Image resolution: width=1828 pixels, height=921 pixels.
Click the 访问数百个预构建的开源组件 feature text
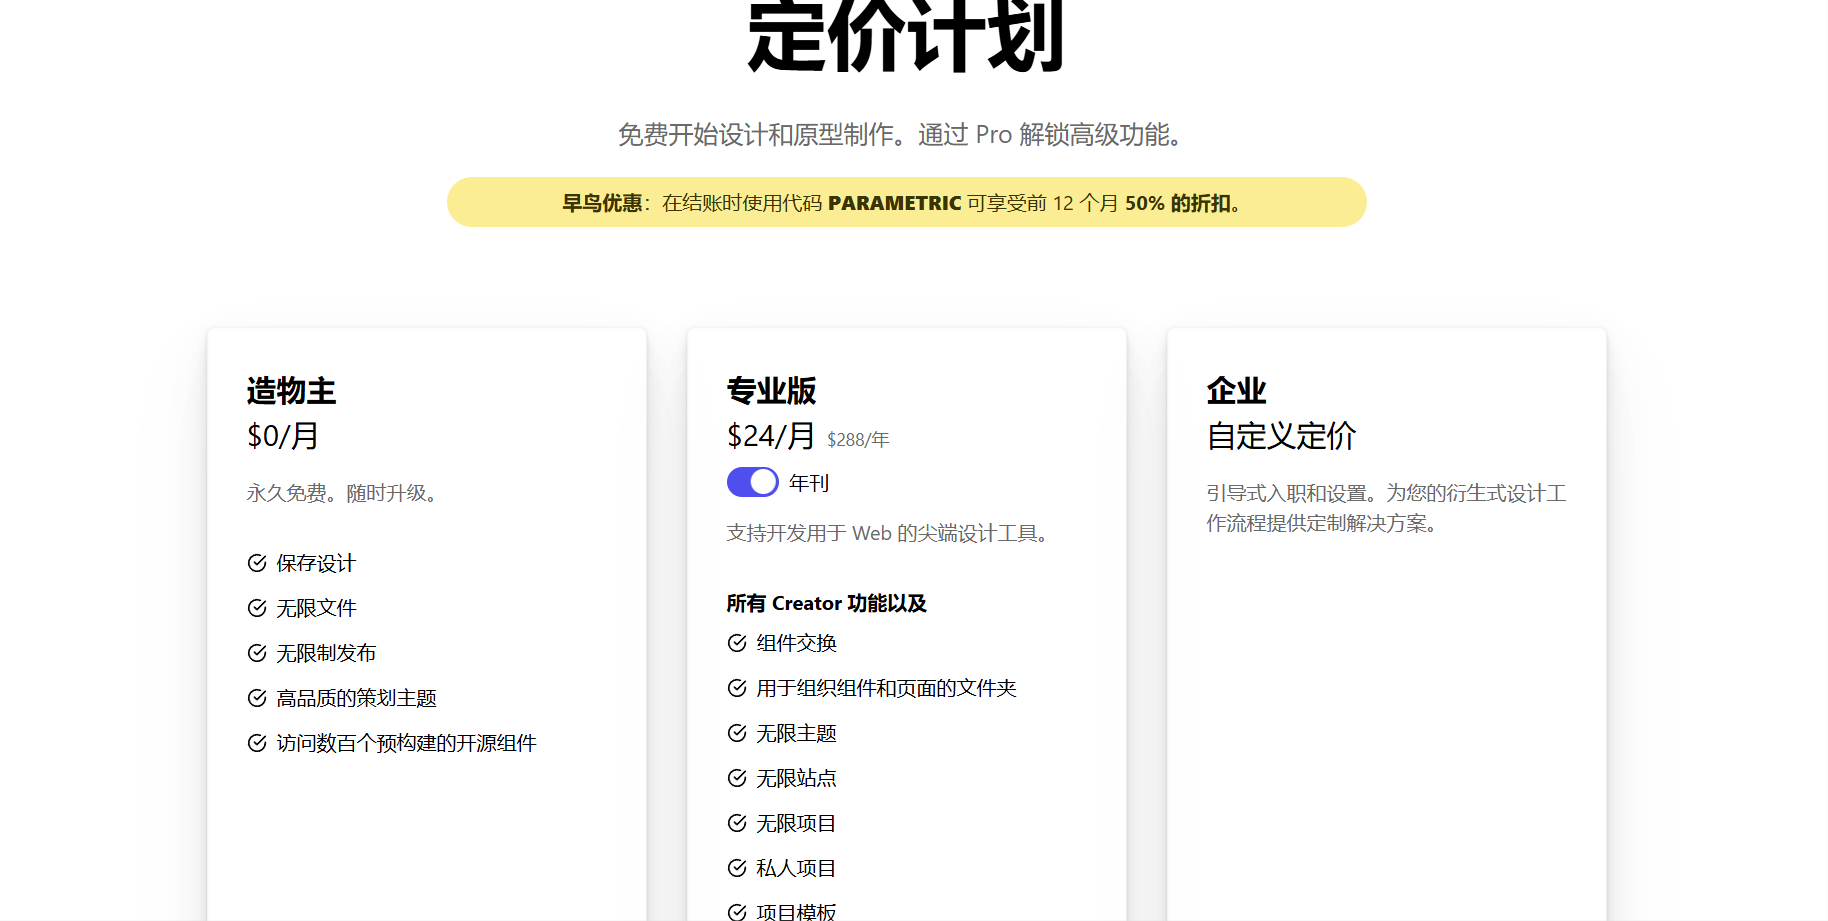tap(406, 743)
